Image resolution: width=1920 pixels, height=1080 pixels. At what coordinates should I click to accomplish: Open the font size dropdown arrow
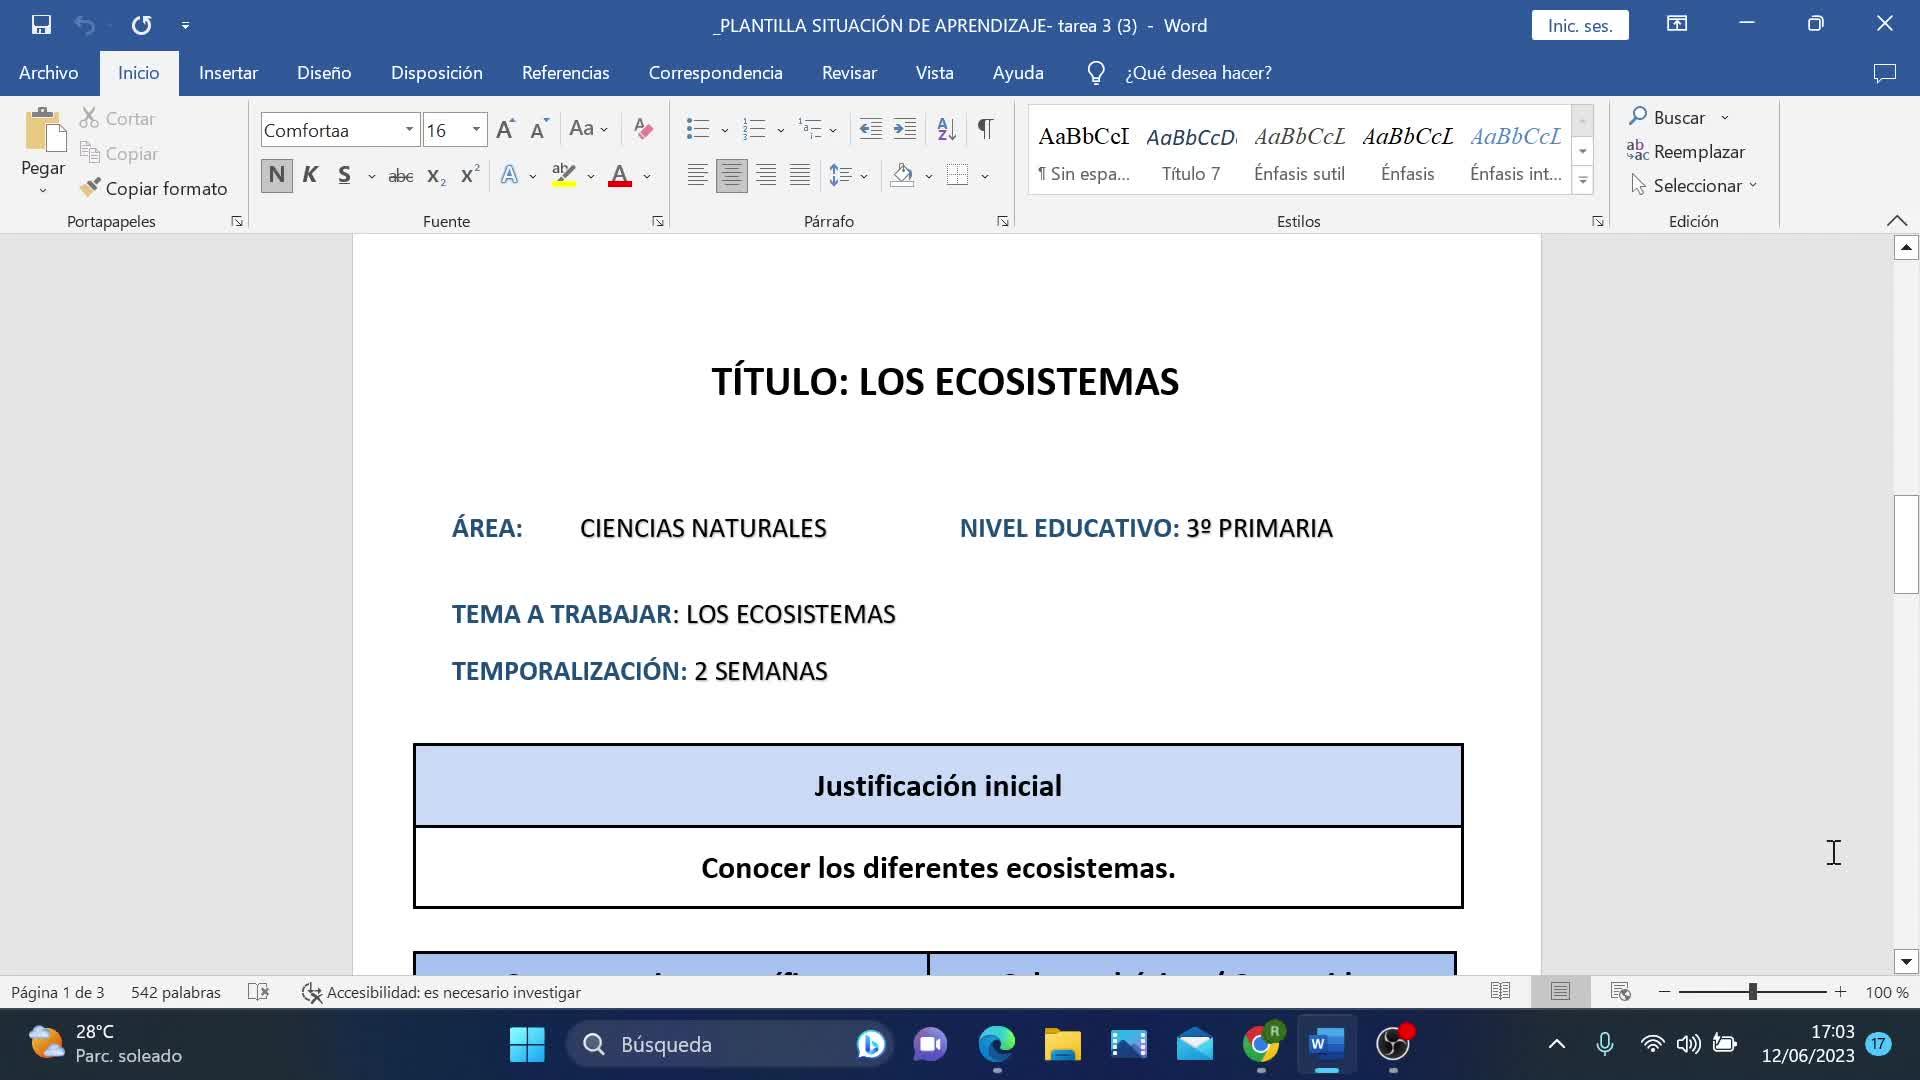[x=476, y=130]
